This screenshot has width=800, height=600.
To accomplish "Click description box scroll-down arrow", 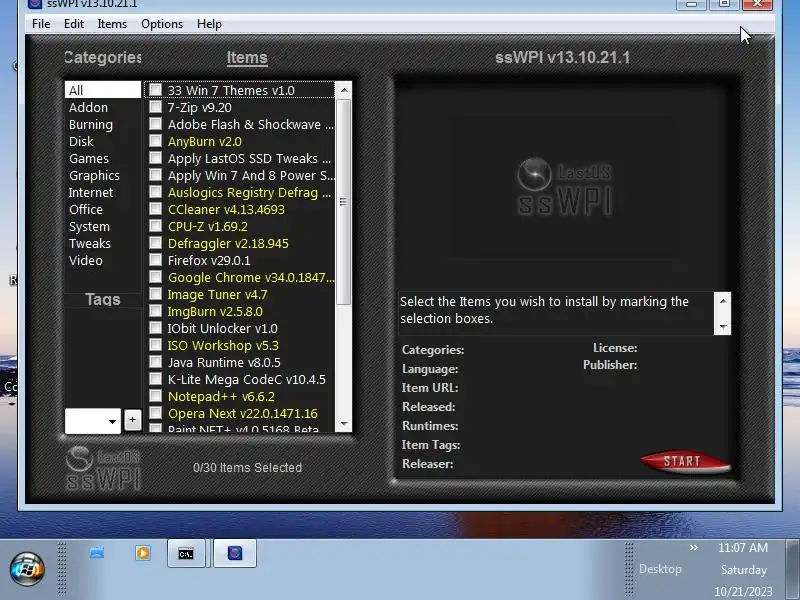I will pos(723,327).
